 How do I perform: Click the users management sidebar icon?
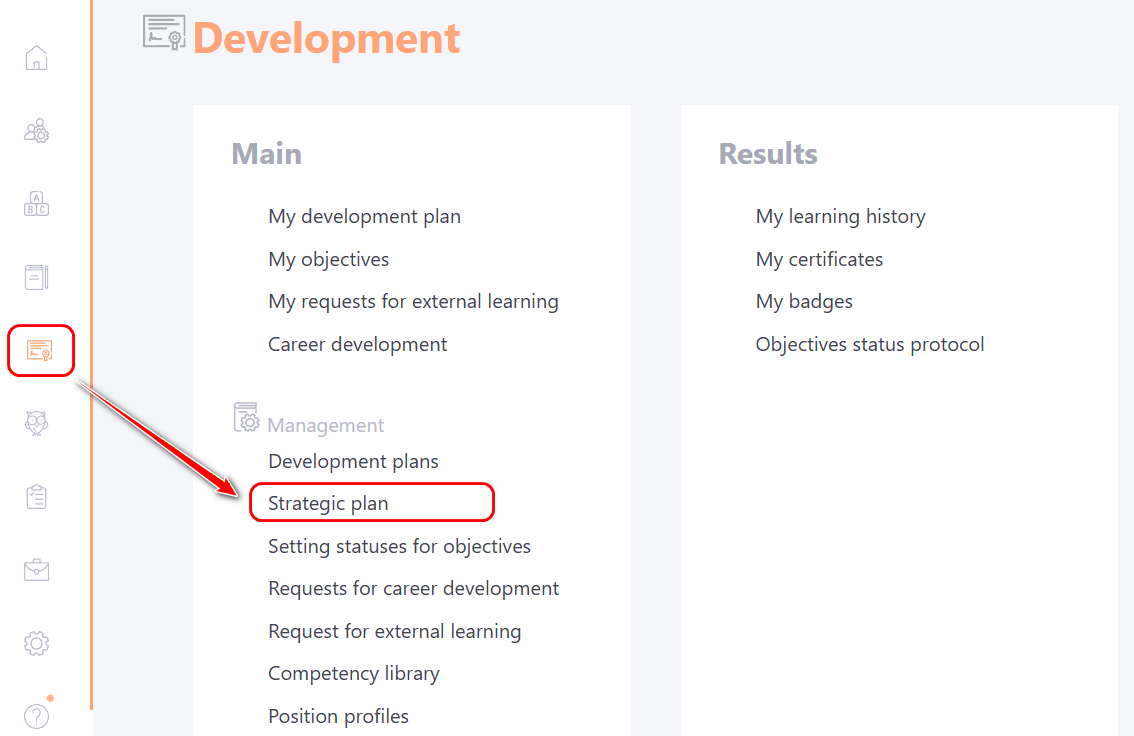[x=37, y=131]
